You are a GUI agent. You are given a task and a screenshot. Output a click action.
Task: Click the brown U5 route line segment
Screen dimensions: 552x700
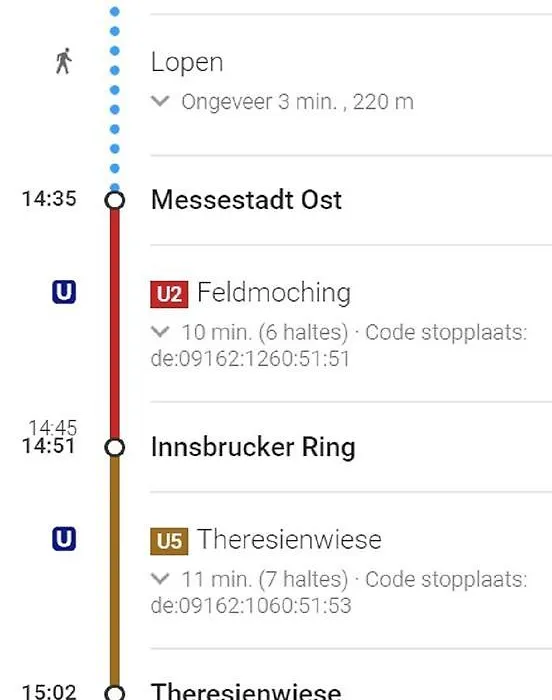[x=115, y=571]
